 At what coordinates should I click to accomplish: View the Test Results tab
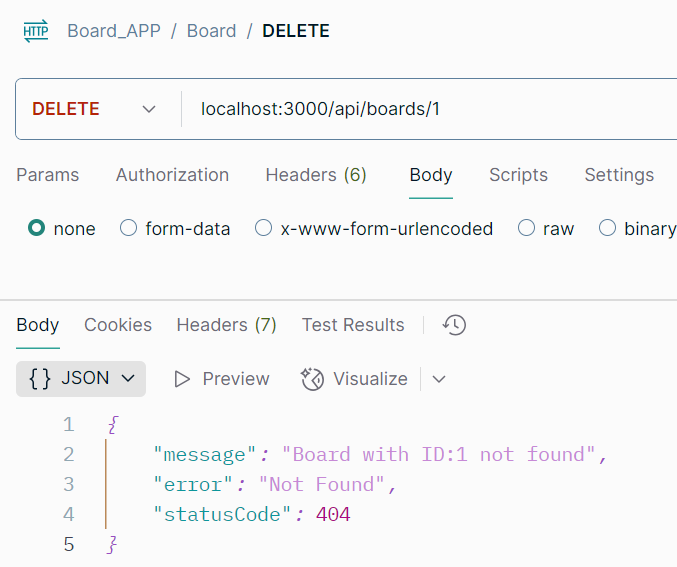(x=353, y=325)
